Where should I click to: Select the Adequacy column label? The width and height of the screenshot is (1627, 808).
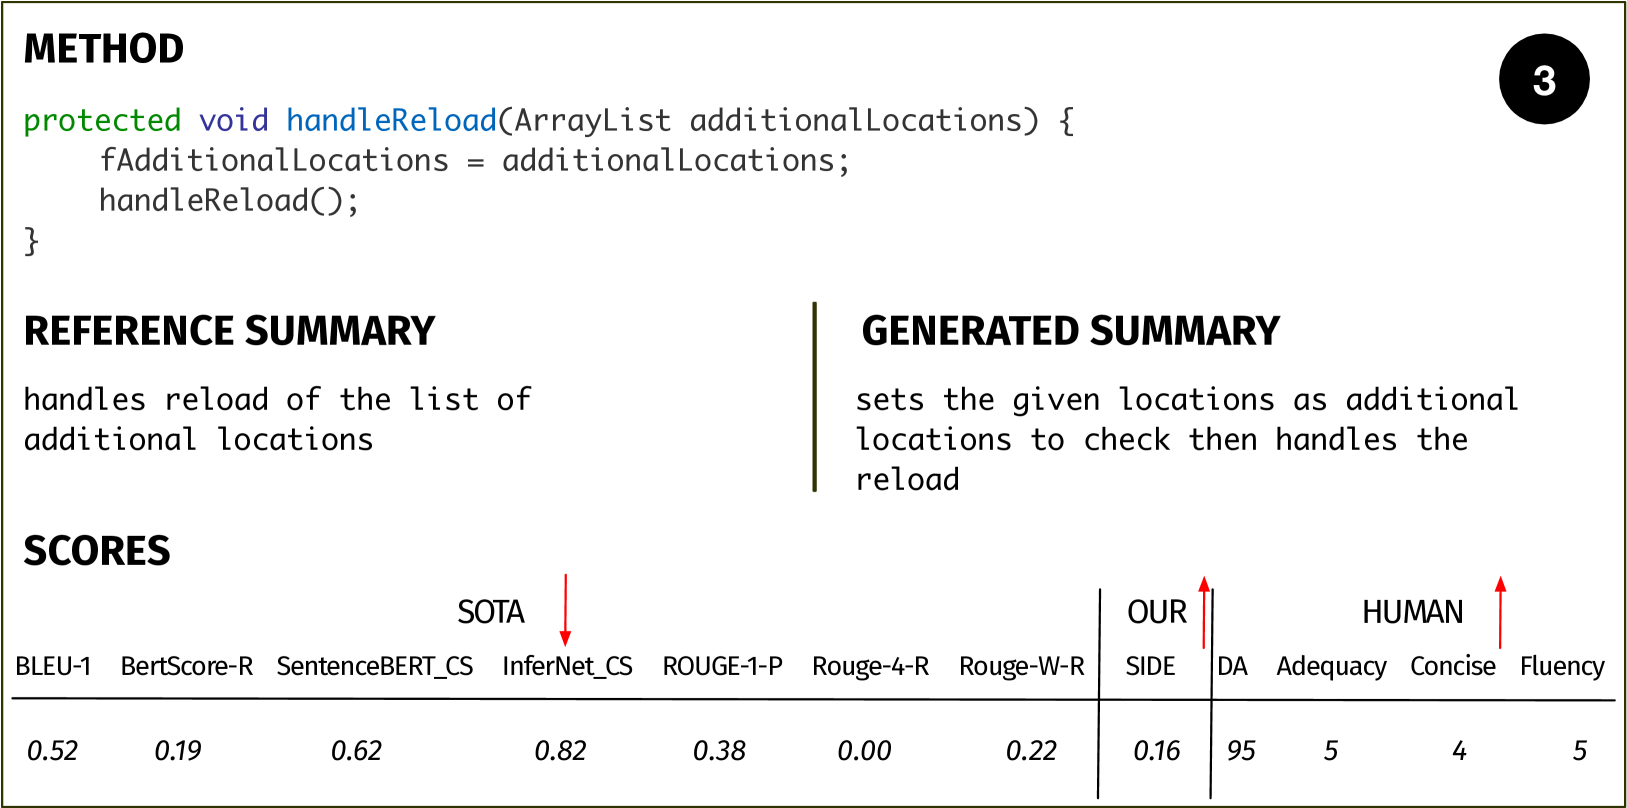[1331, 666]
